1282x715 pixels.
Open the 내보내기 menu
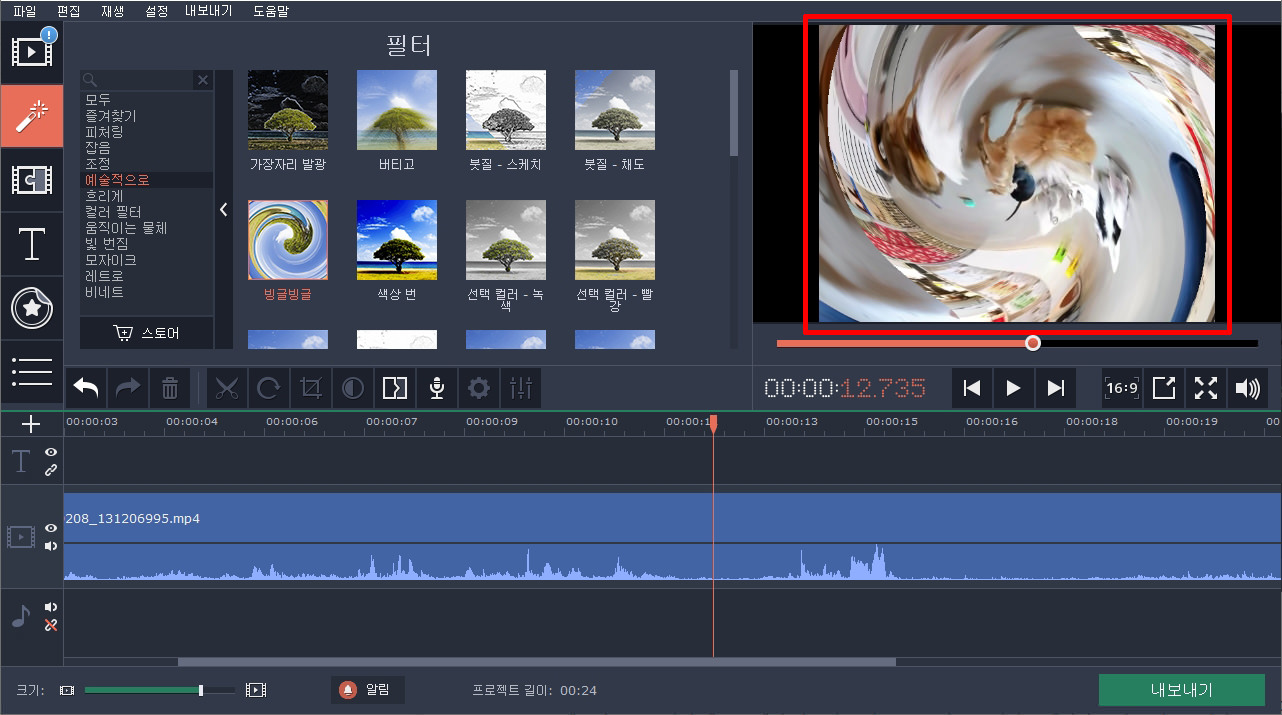pyautogui.click(x=209, y=11)
